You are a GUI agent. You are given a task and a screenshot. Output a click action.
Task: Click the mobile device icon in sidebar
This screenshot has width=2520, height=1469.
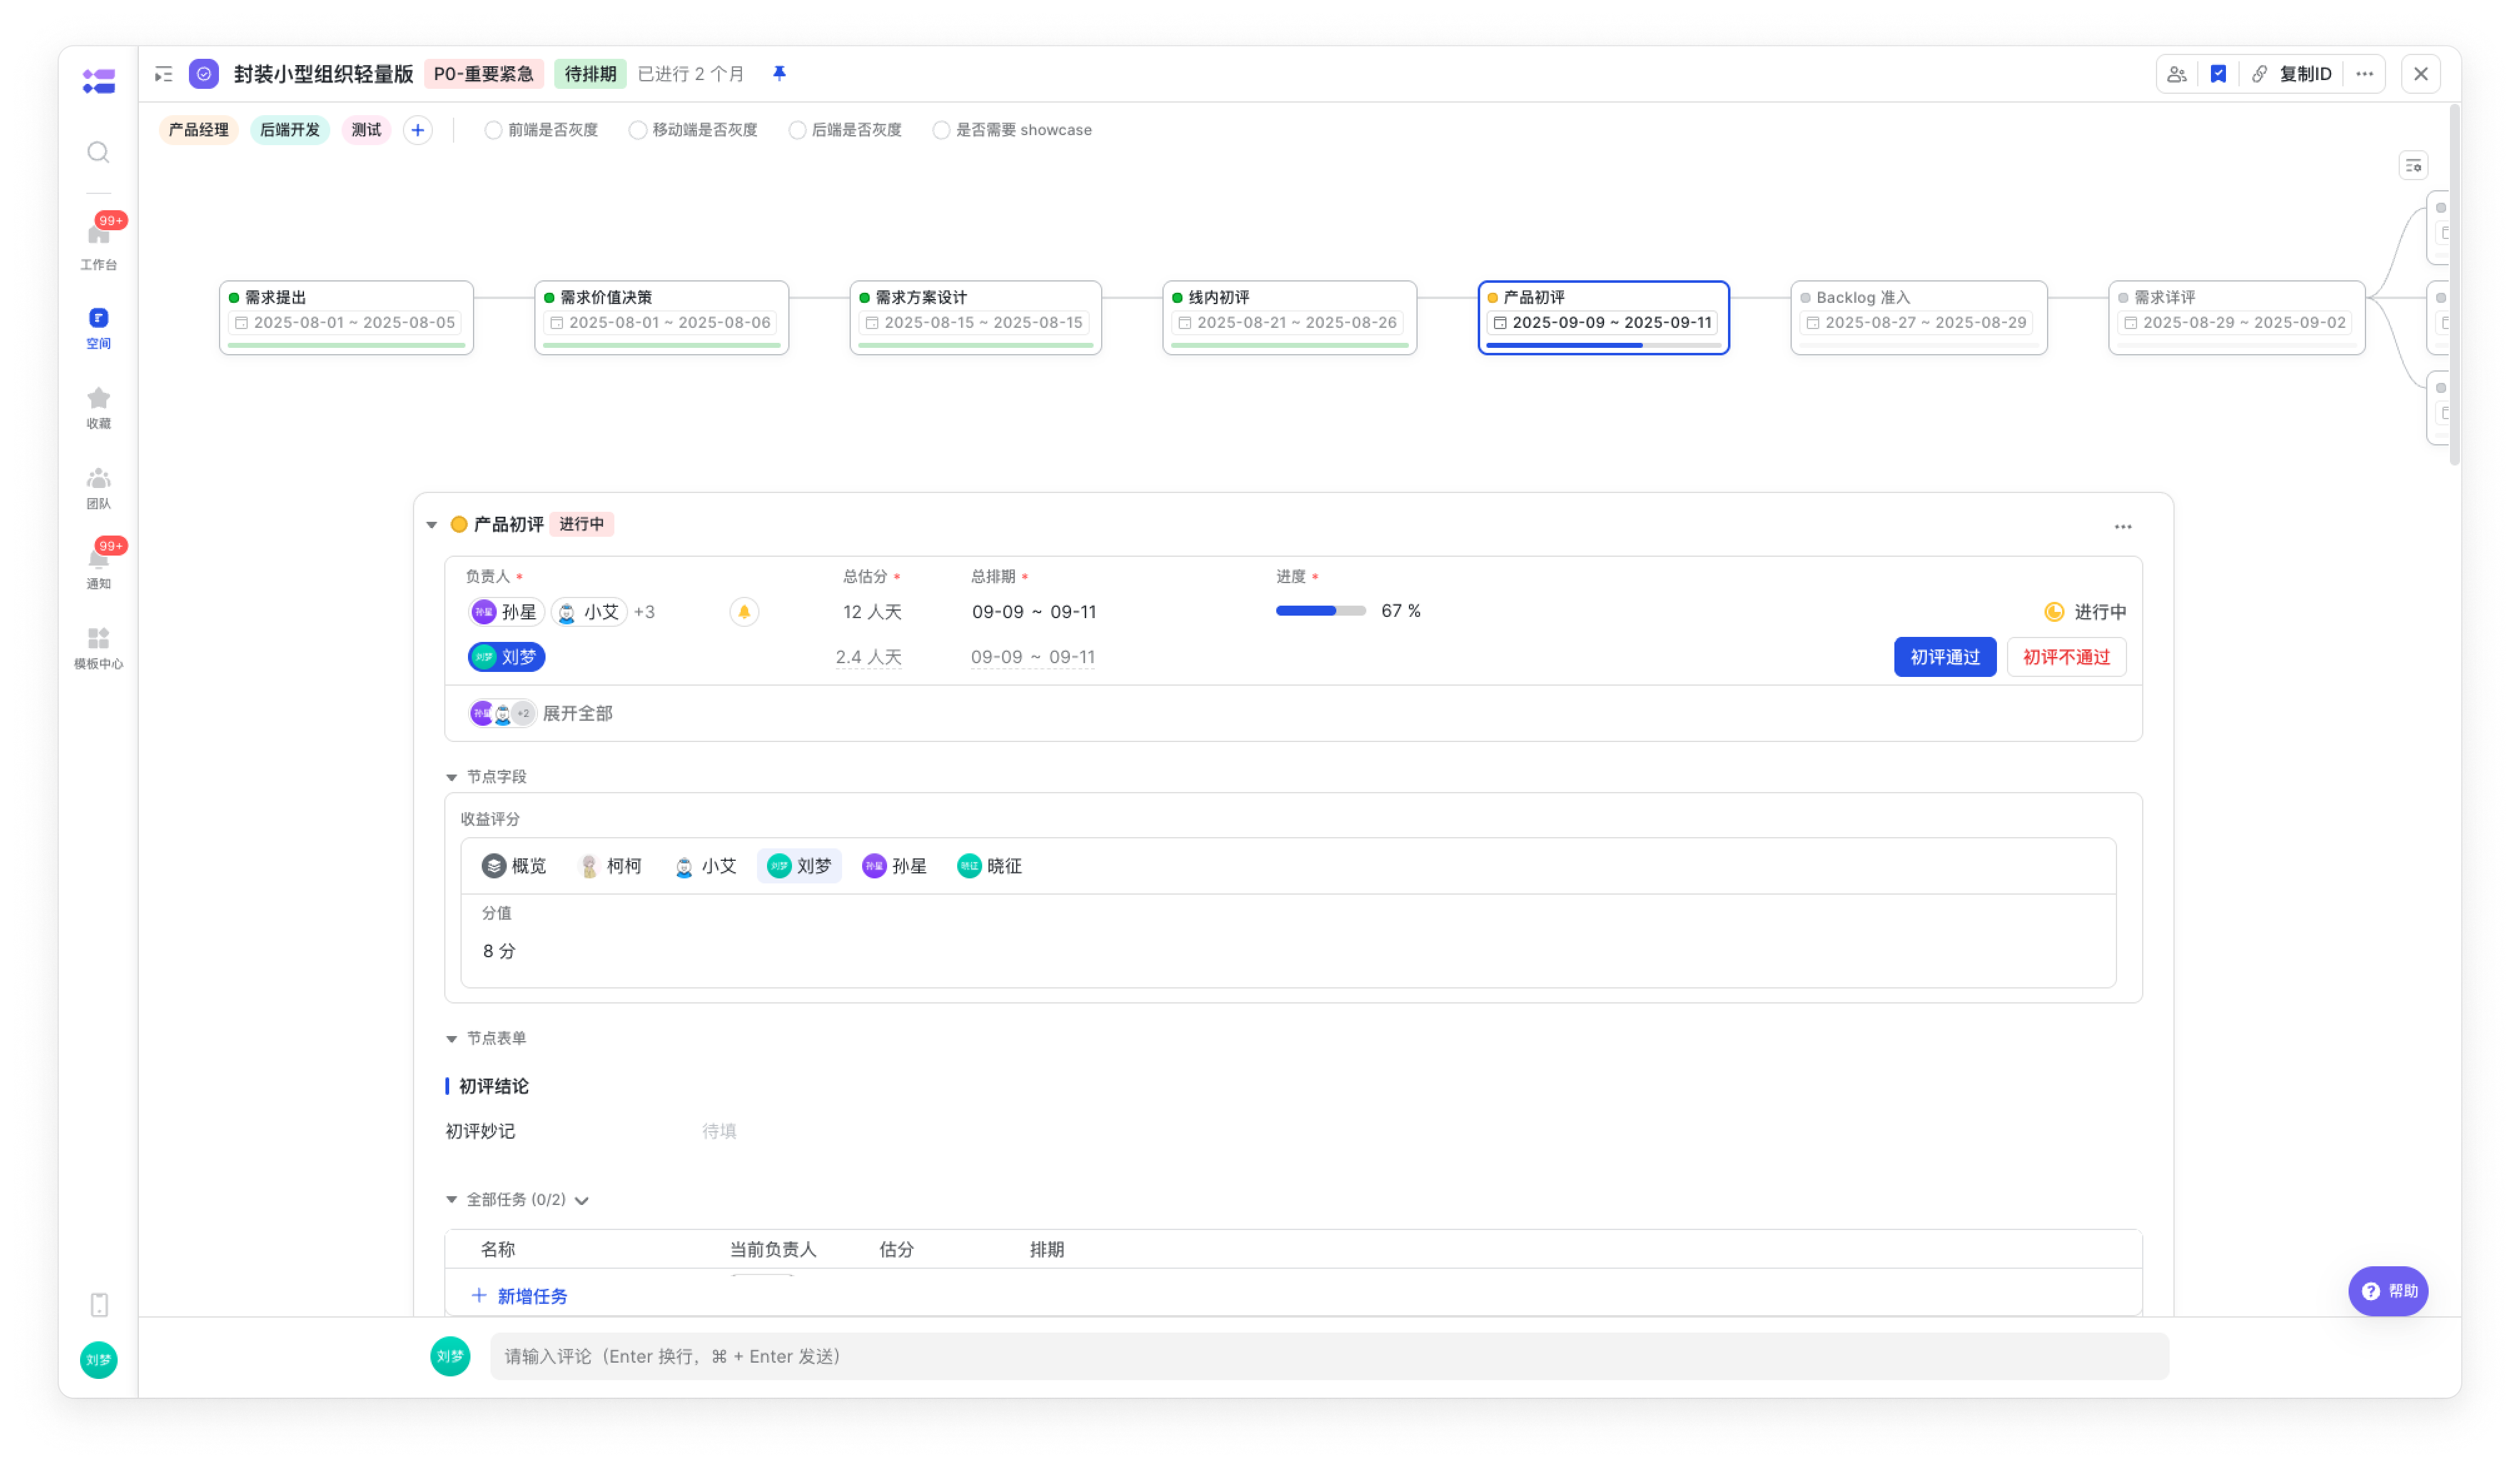[x=98, y=1304]
